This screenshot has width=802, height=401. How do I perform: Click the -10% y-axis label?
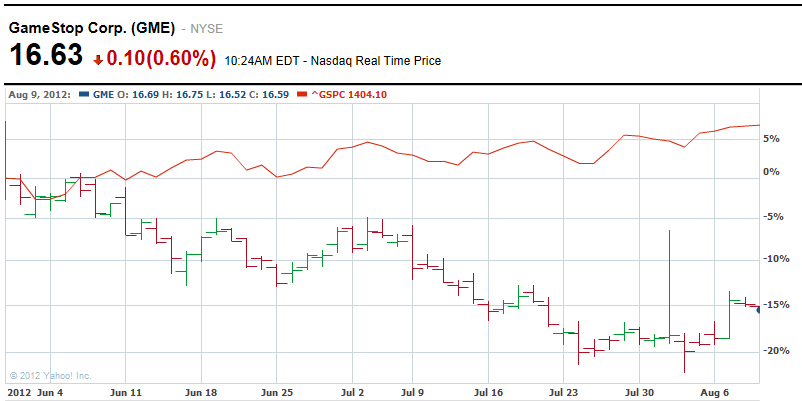pyautogui.click(x=775, y=259)
